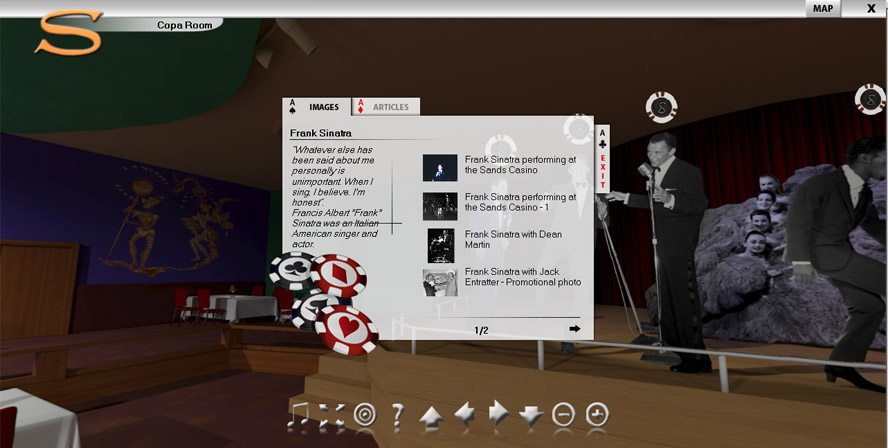888x448 pixels.
Task: Move backward with the down arrow
Action: [x=531, y=416]
